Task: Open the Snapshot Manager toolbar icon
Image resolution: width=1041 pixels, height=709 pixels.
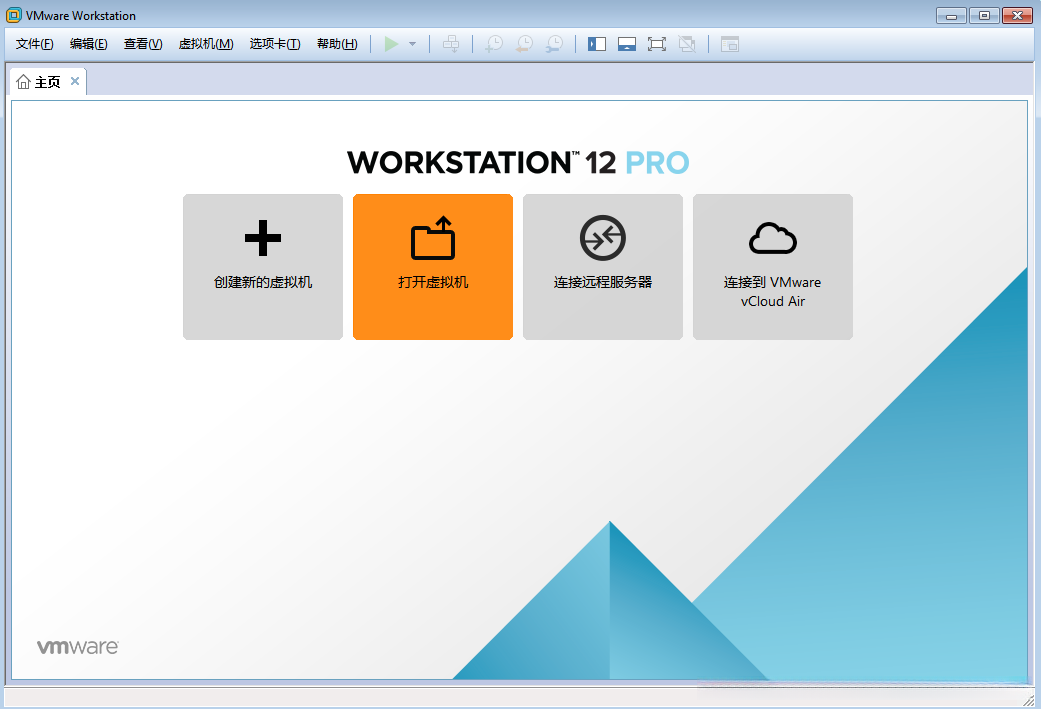Action: click(554, 44)
